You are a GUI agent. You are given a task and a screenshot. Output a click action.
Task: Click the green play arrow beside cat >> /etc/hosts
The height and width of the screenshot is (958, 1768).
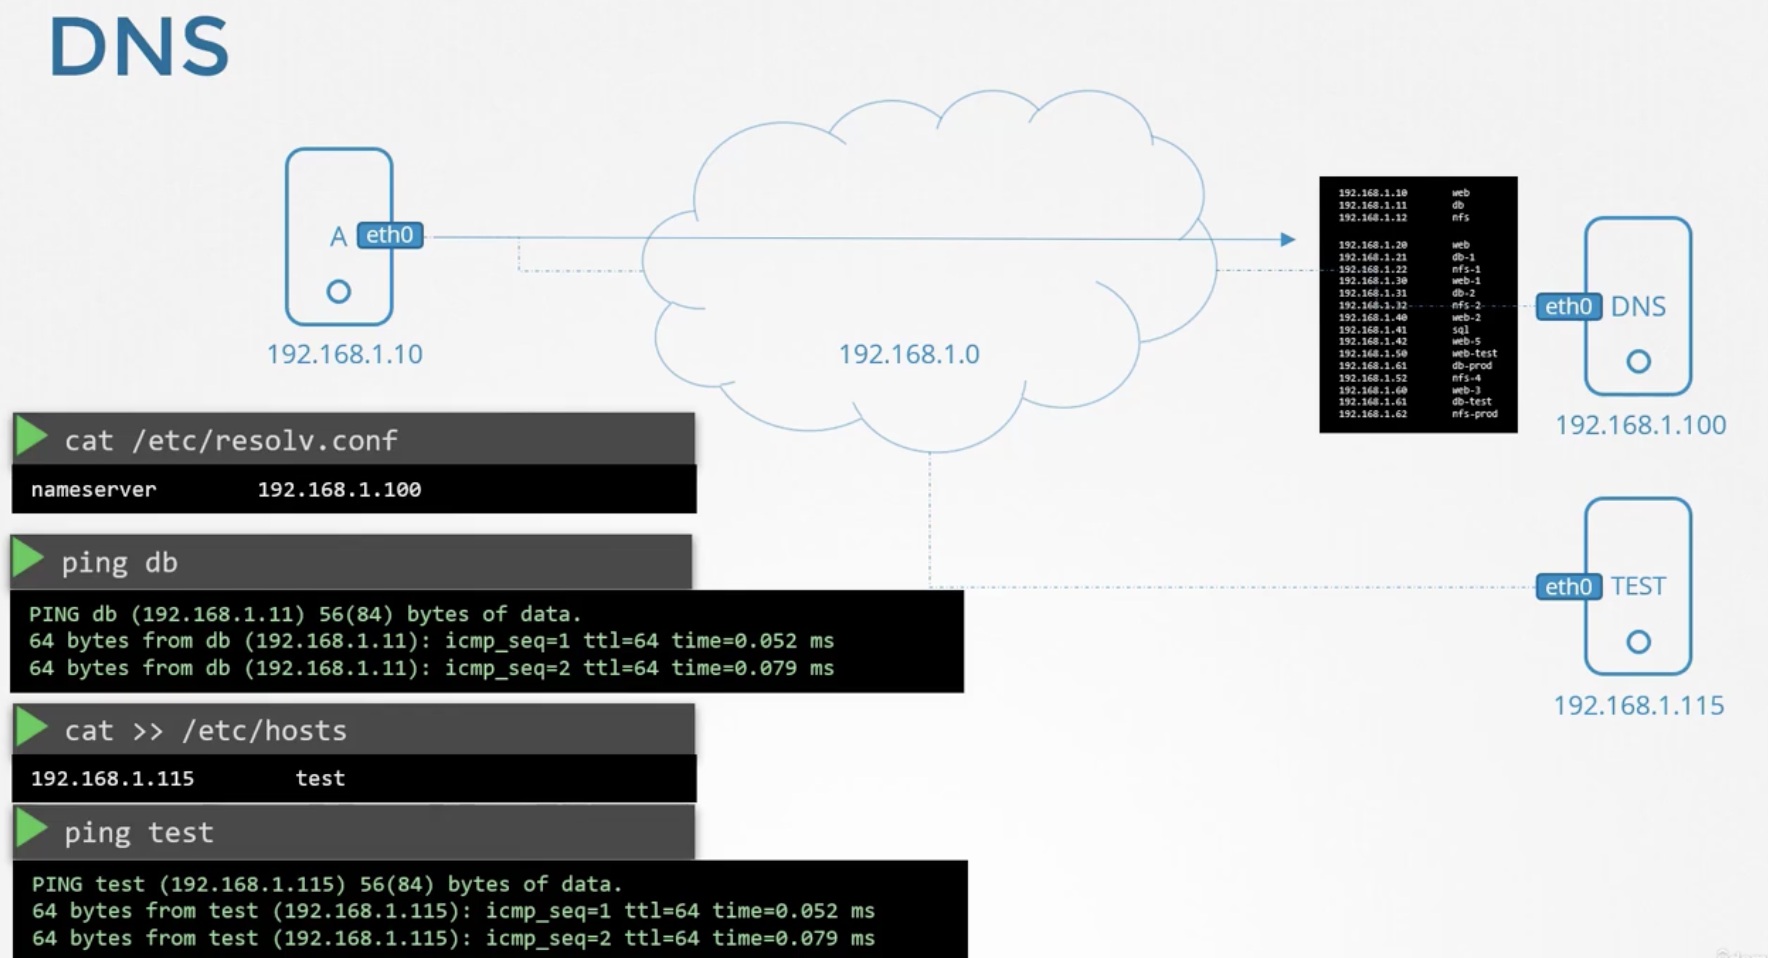click(32, 727)
